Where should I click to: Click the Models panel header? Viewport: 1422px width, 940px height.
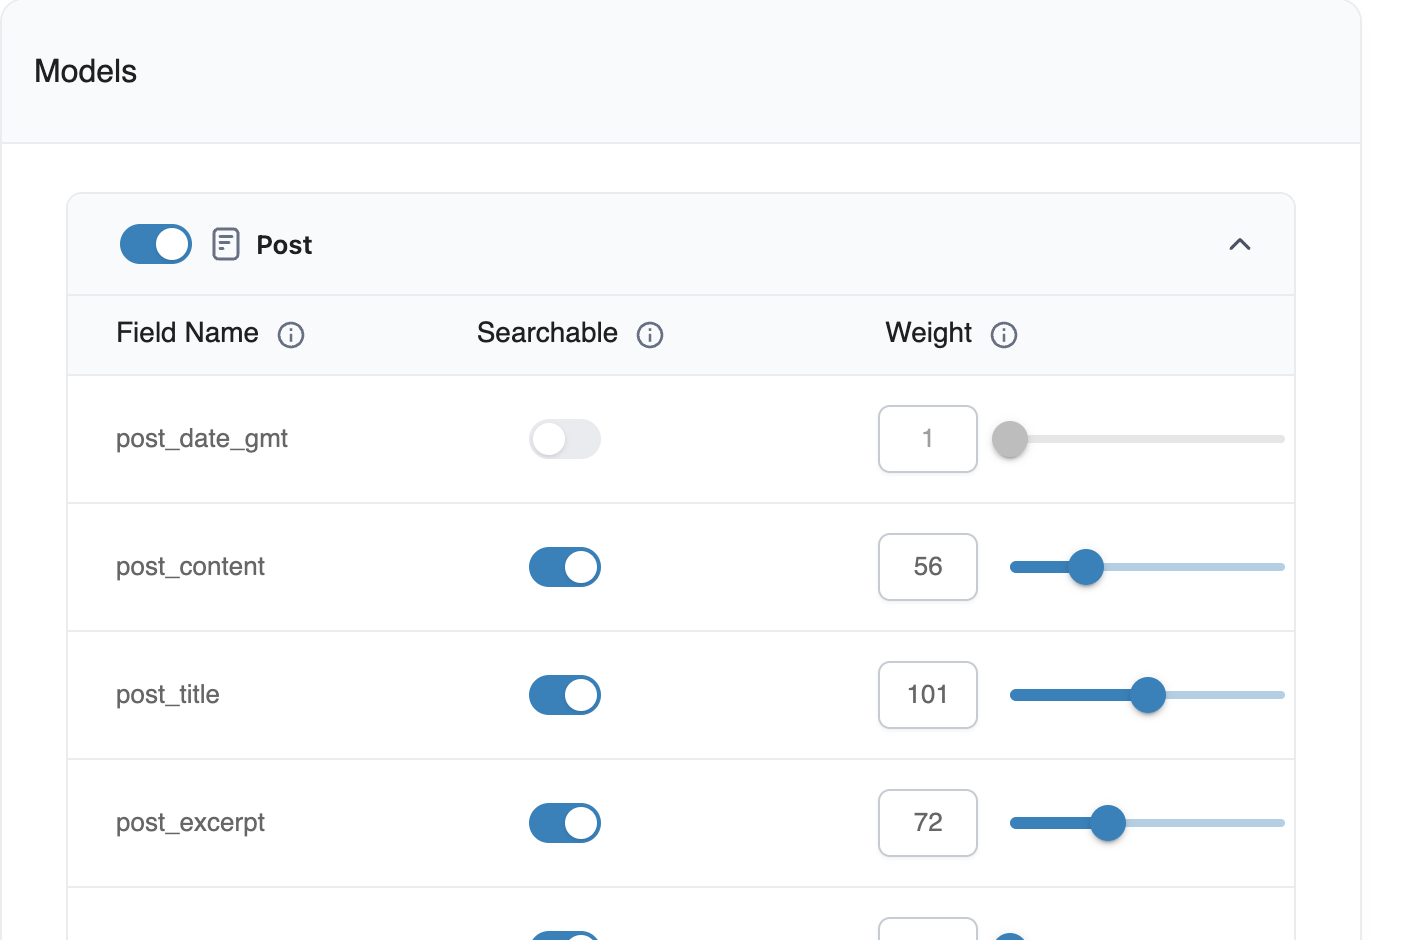[85, 70]
